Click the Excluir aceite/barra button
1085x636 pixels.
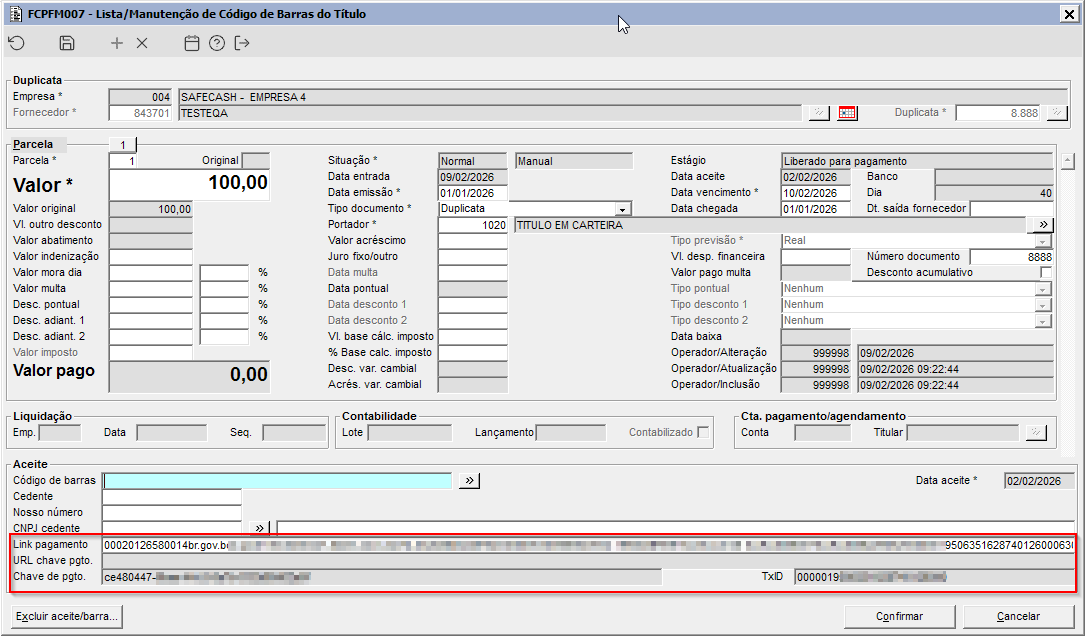pos(67,616)
